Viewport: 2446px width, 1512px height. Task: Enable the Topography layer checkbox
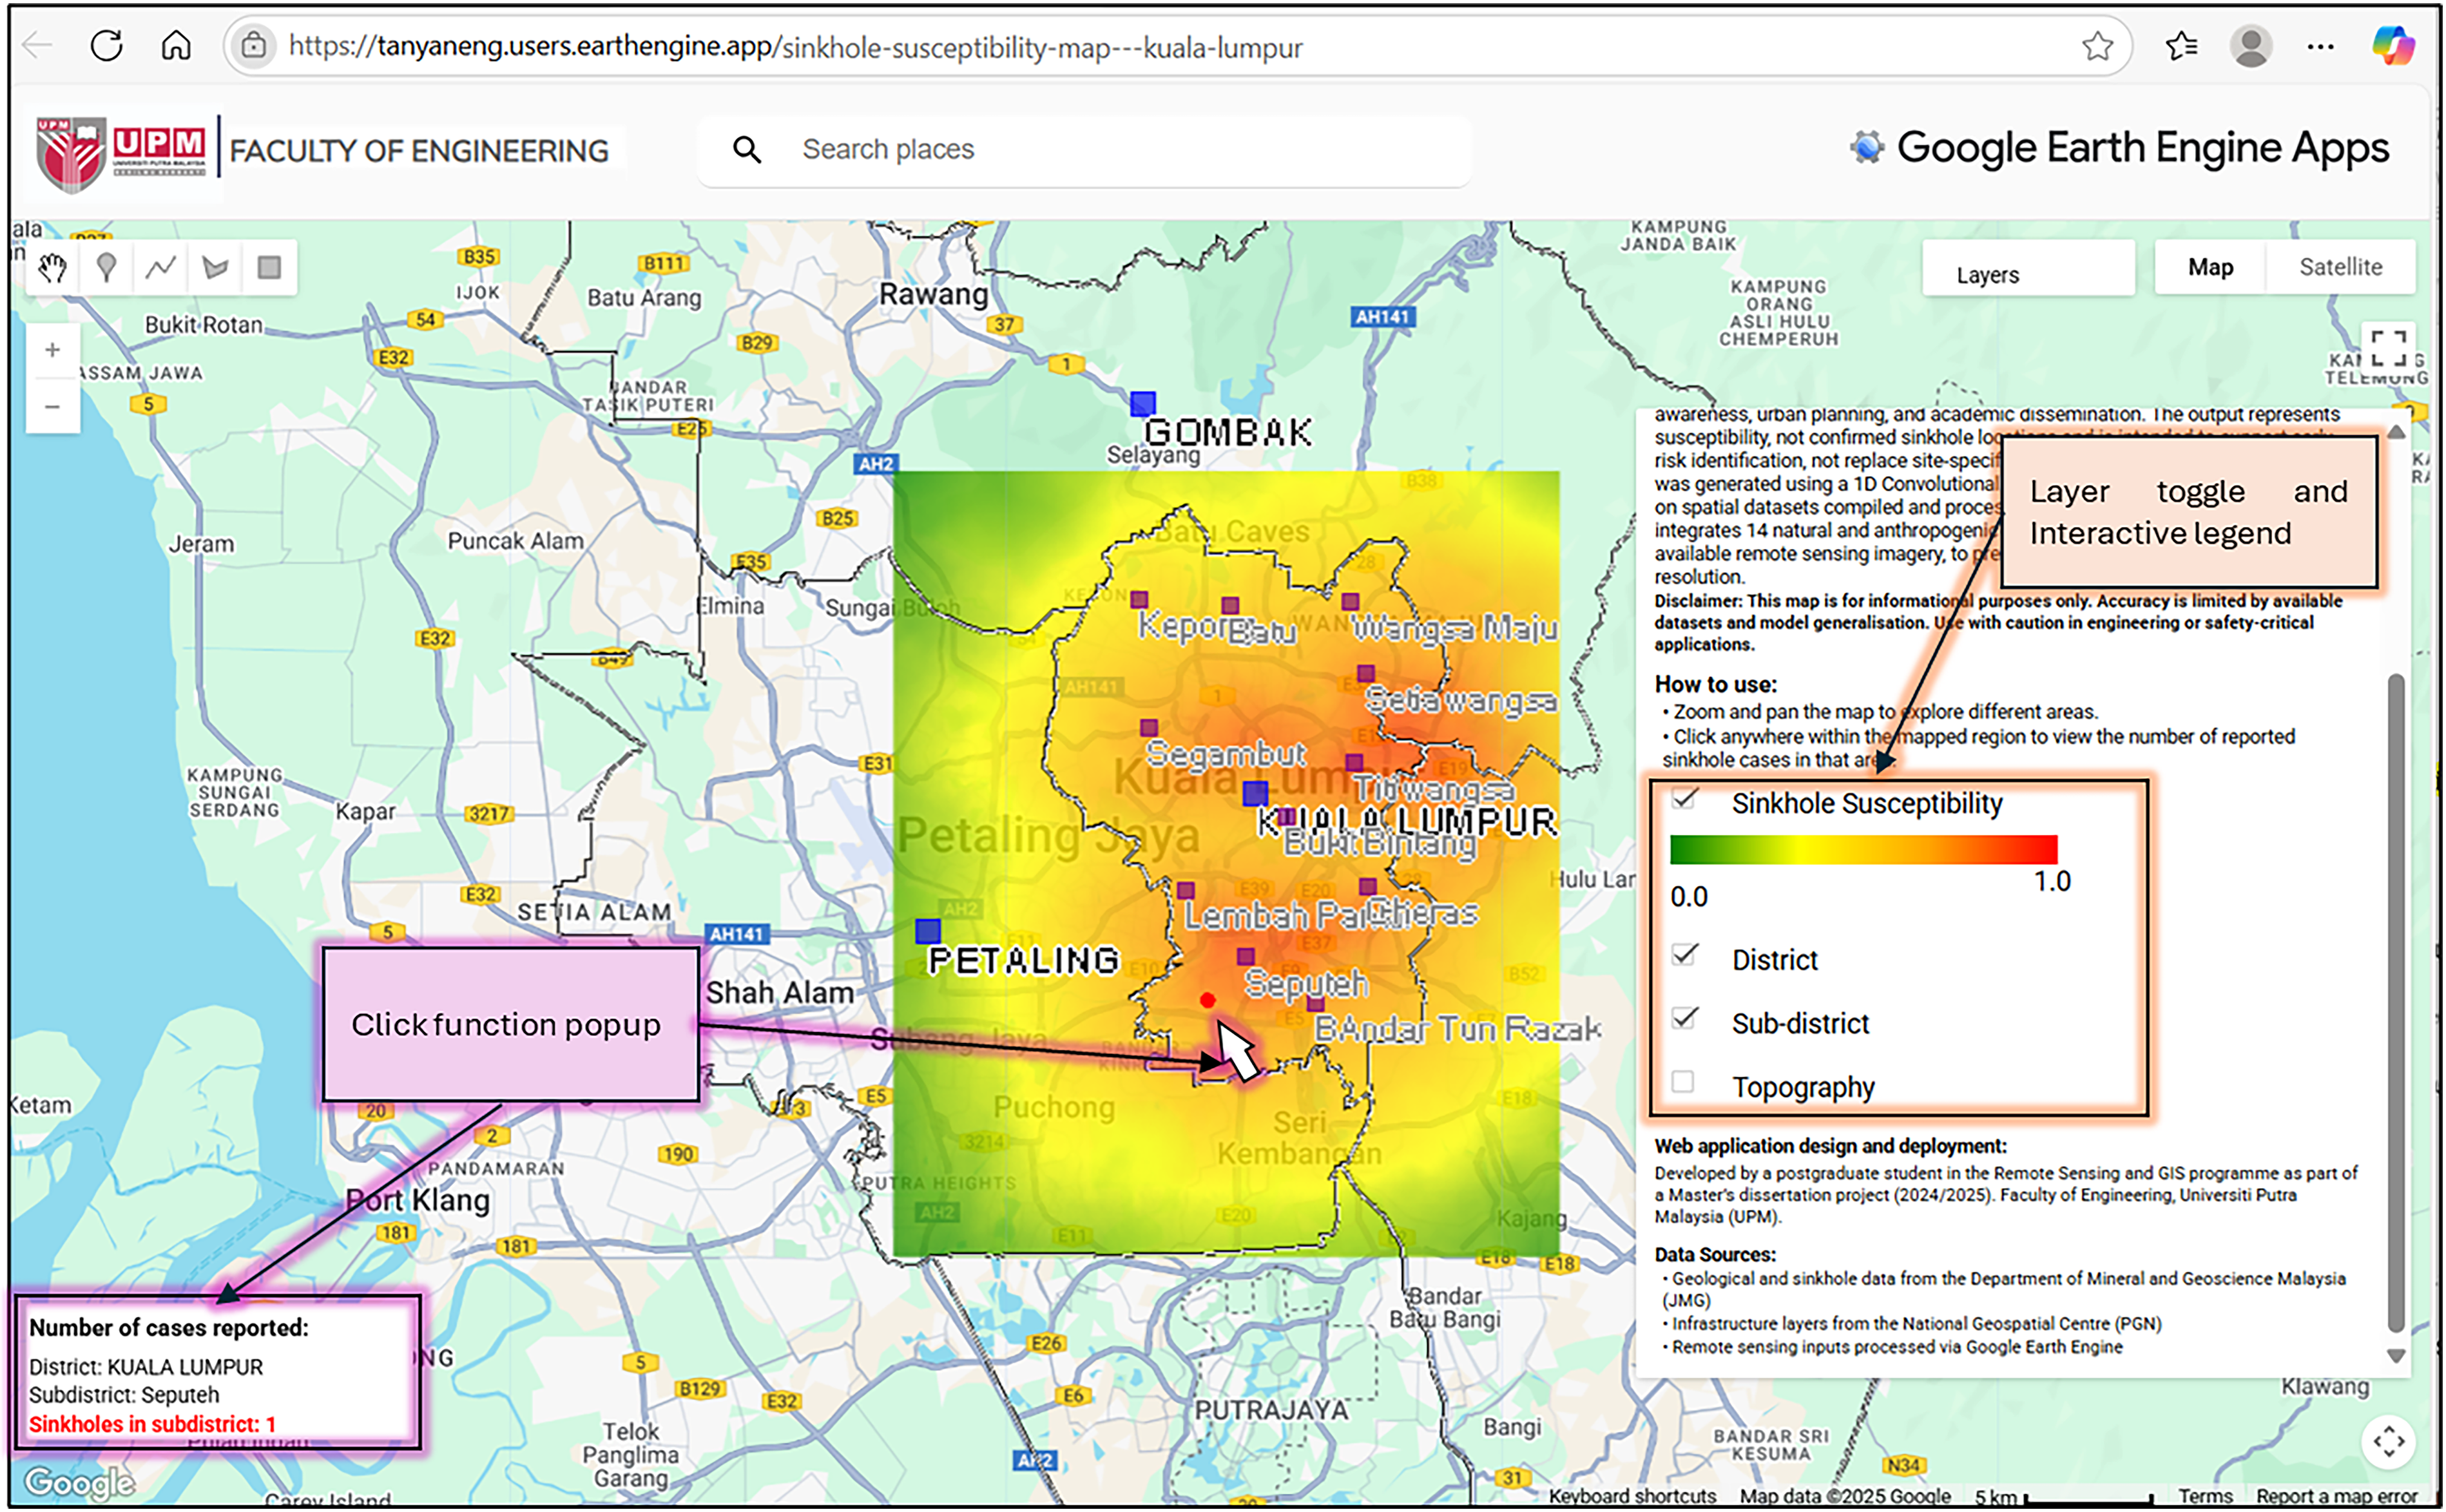(1683, 1082)
